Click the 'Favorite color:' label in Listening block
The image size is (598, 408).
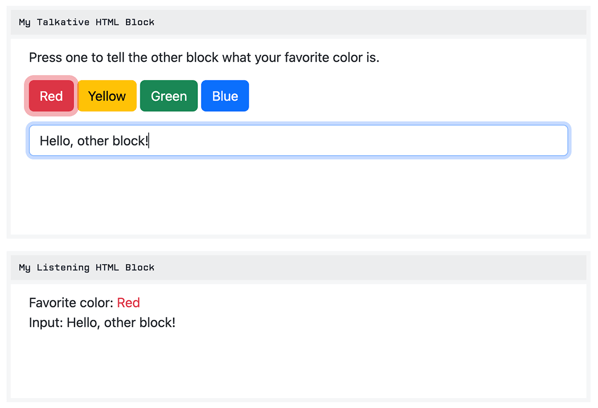(x=71, y=303)
